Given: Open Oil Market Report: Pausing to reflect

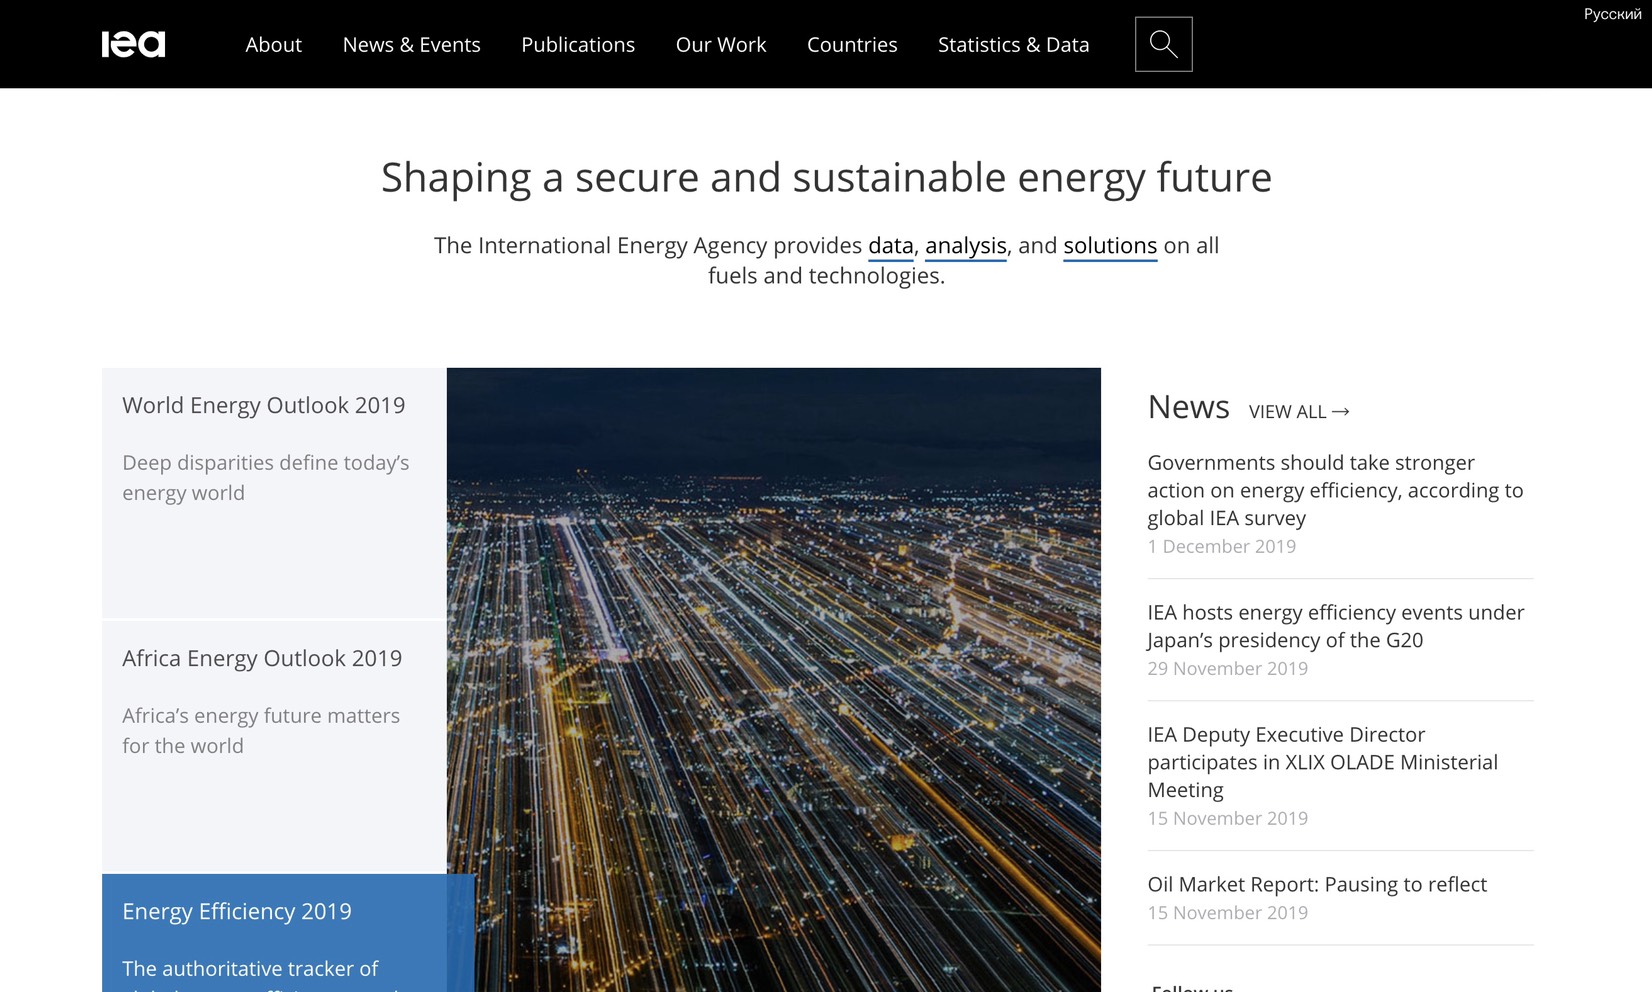Looking at the screenshot, I should coord(1317,884).
